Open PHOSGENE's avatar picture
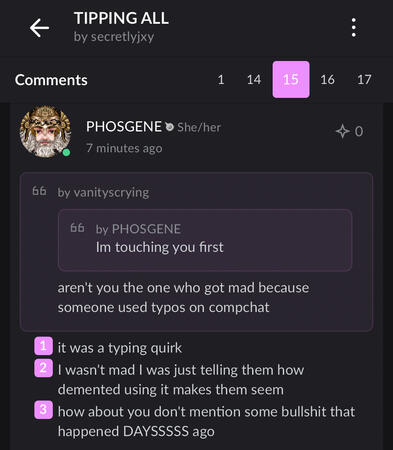This screenshot has height=450, width=393. (45, 131)
